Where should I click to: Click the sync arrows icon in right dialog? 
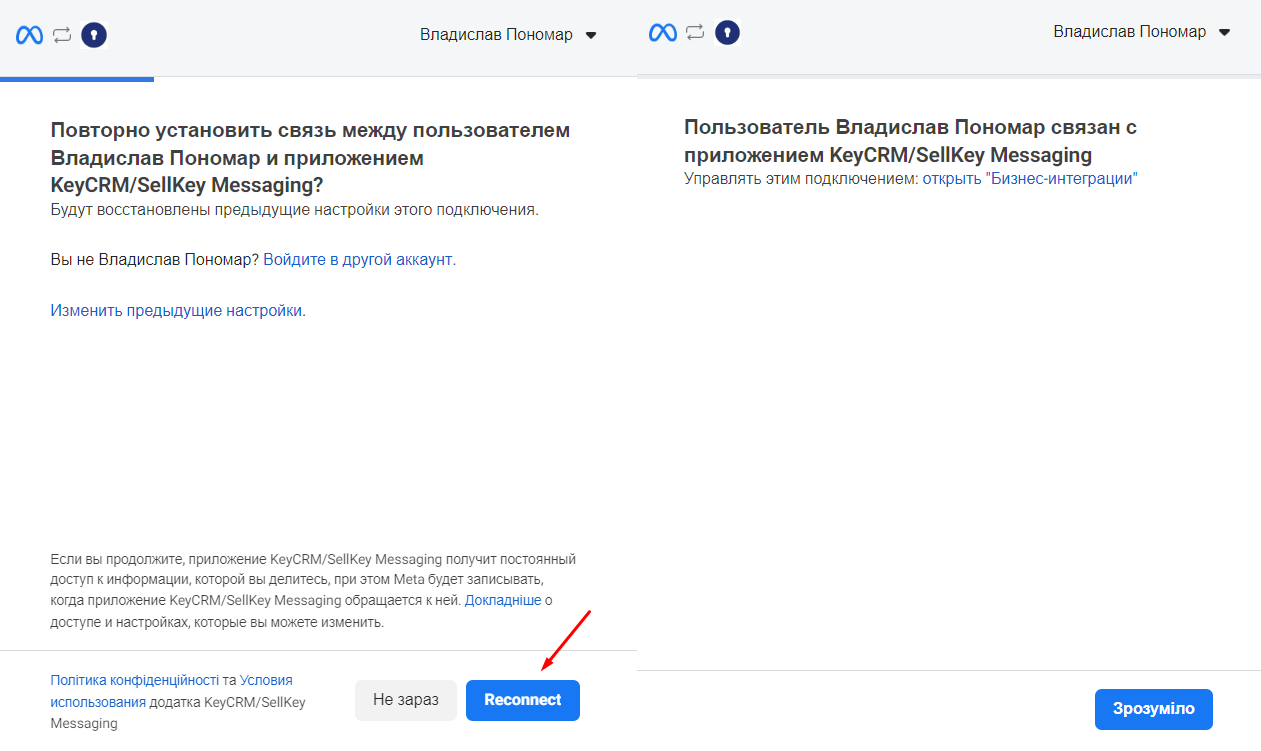(695, 33)
